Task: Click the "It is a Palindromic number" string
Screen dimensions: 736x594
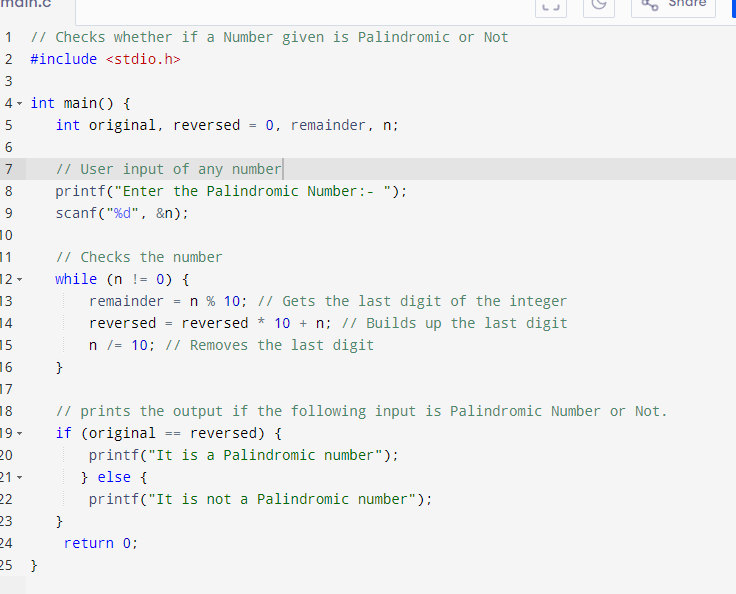Action: click(265, 455)
